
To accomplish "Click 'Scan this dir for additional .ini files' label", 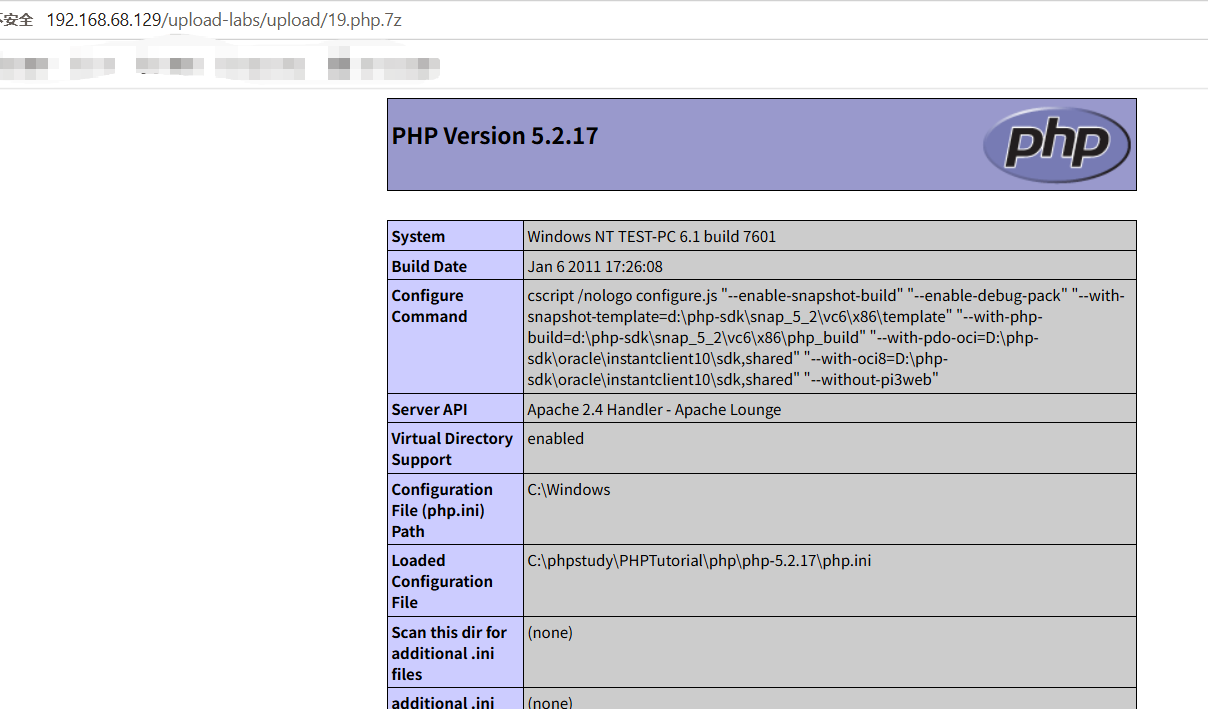I will pyautogui.click(x=455, y=652).
